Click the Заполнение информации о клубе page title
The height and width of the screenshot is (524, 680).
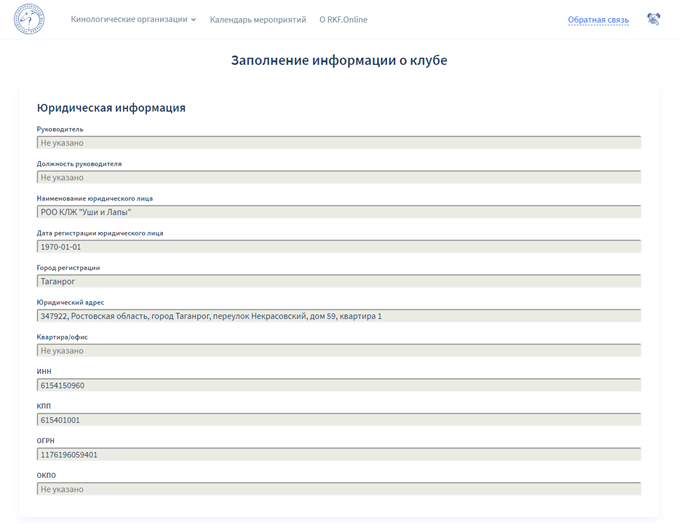[339, 61]
